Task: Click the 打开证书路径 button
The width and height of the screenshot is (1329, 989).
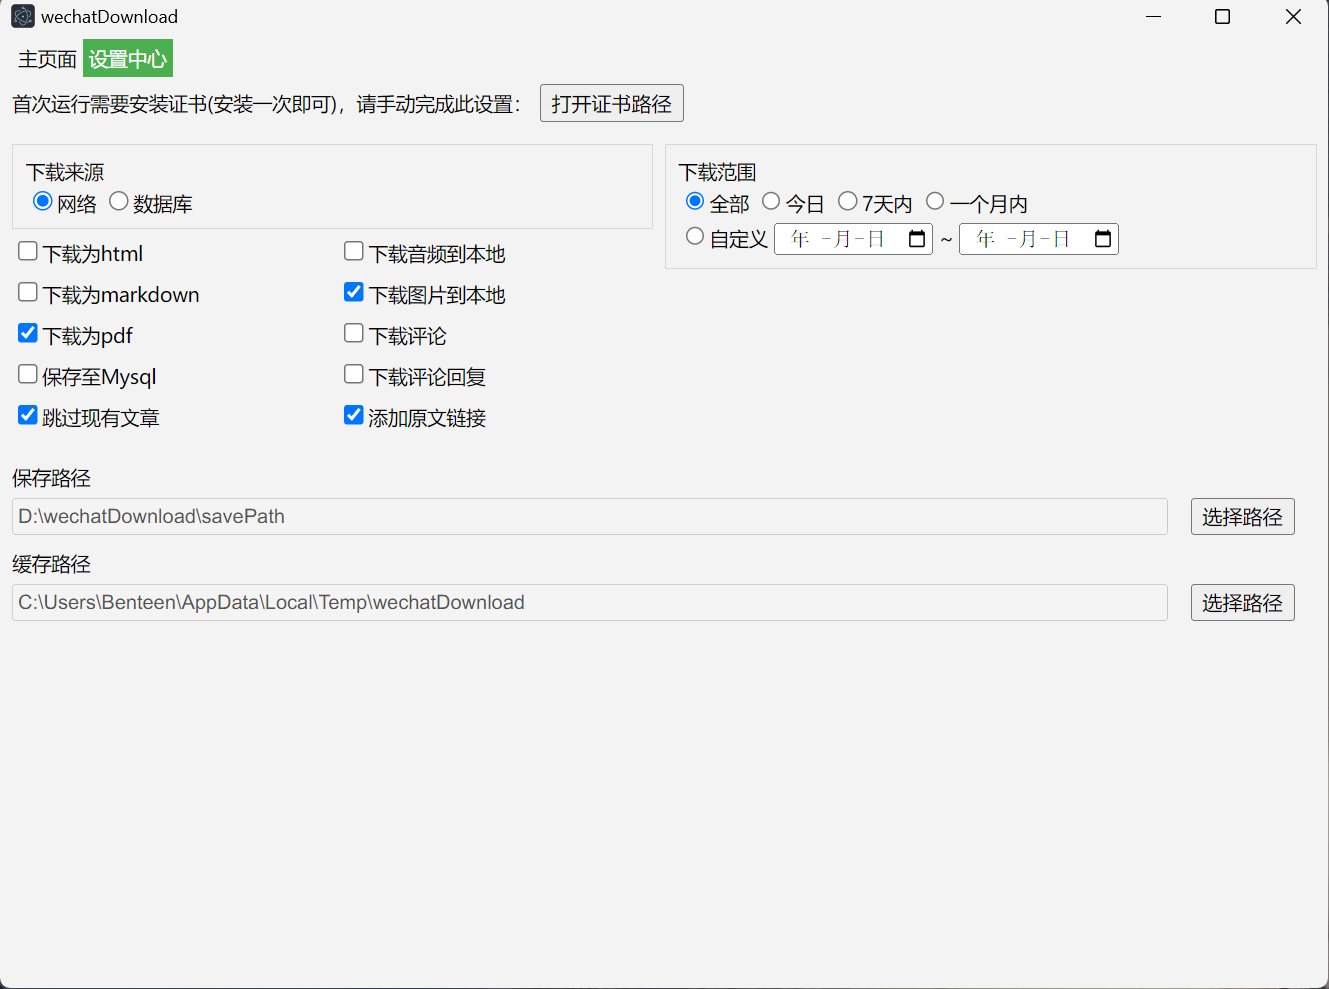Action: coord(612,104)
